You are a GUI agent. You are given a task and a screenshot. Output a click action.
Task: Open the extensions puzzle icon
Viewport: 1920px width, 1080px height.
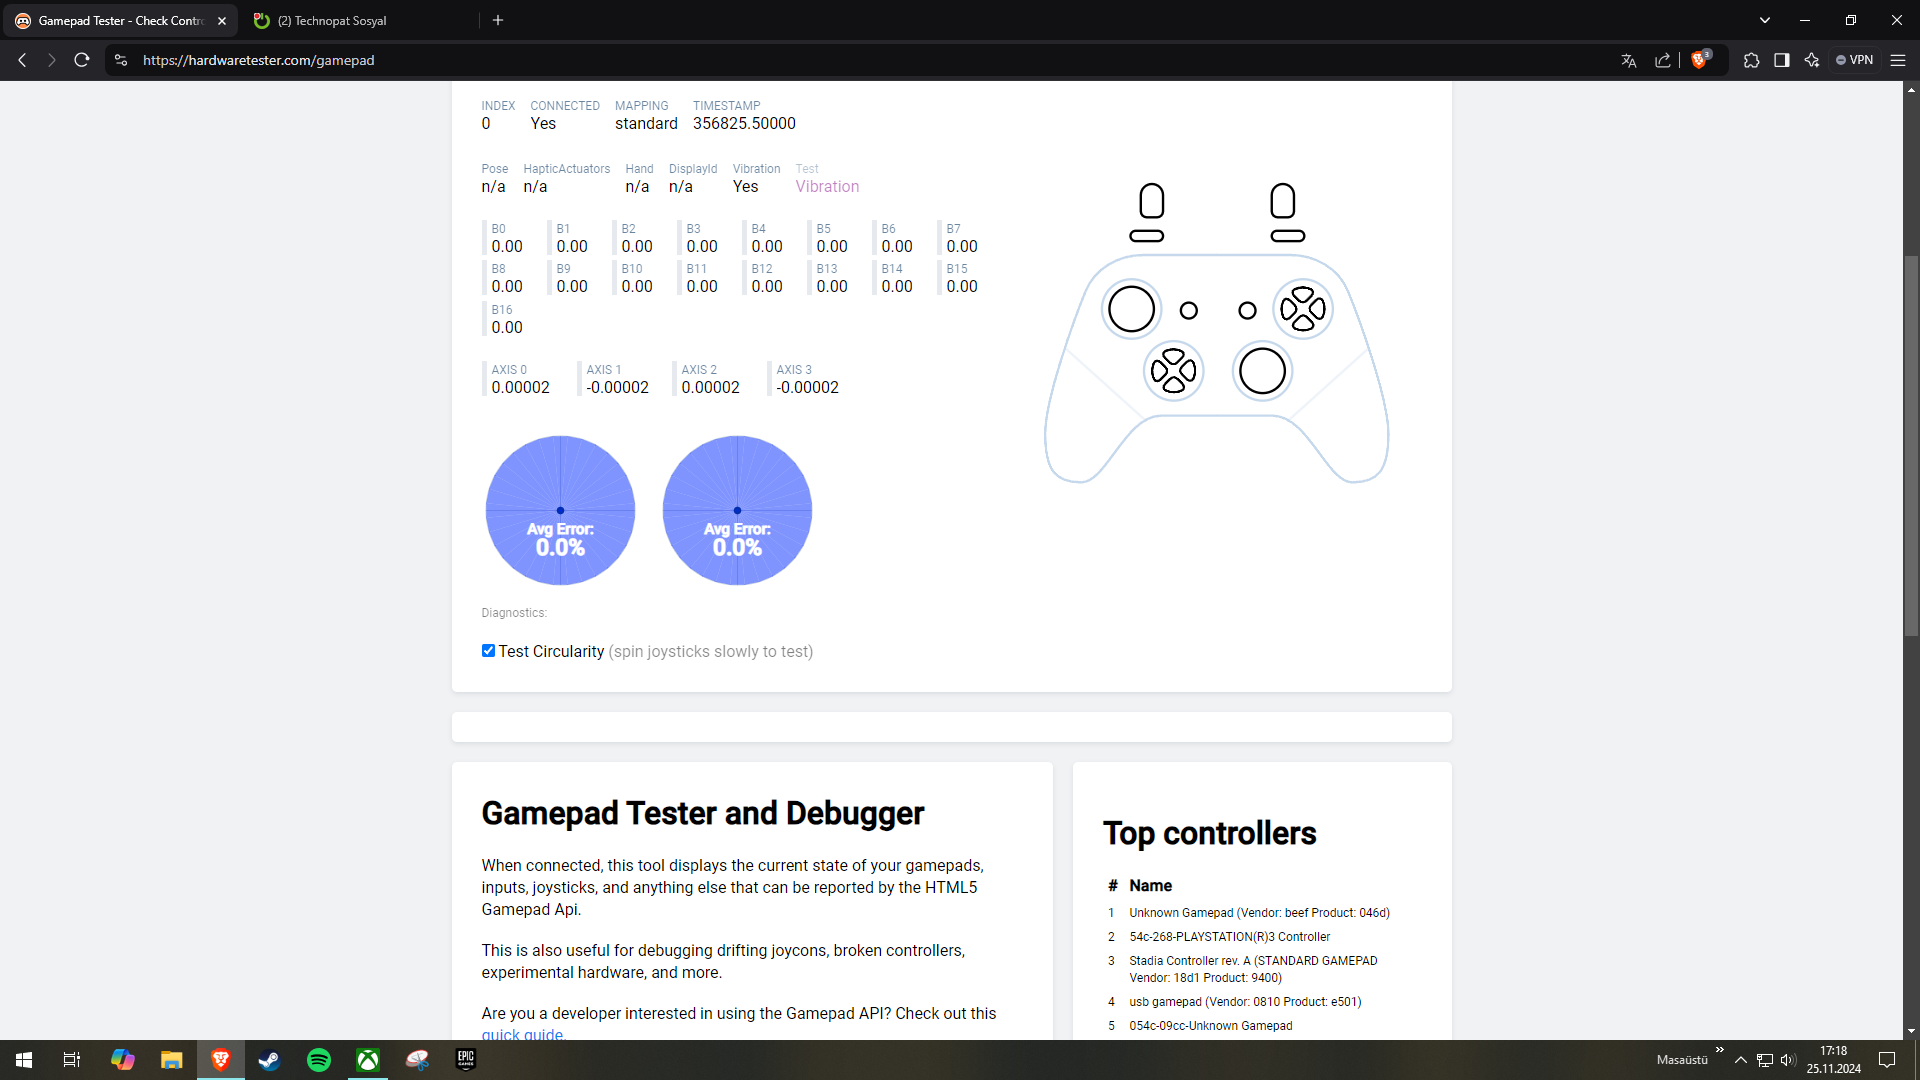point(1751,60)
